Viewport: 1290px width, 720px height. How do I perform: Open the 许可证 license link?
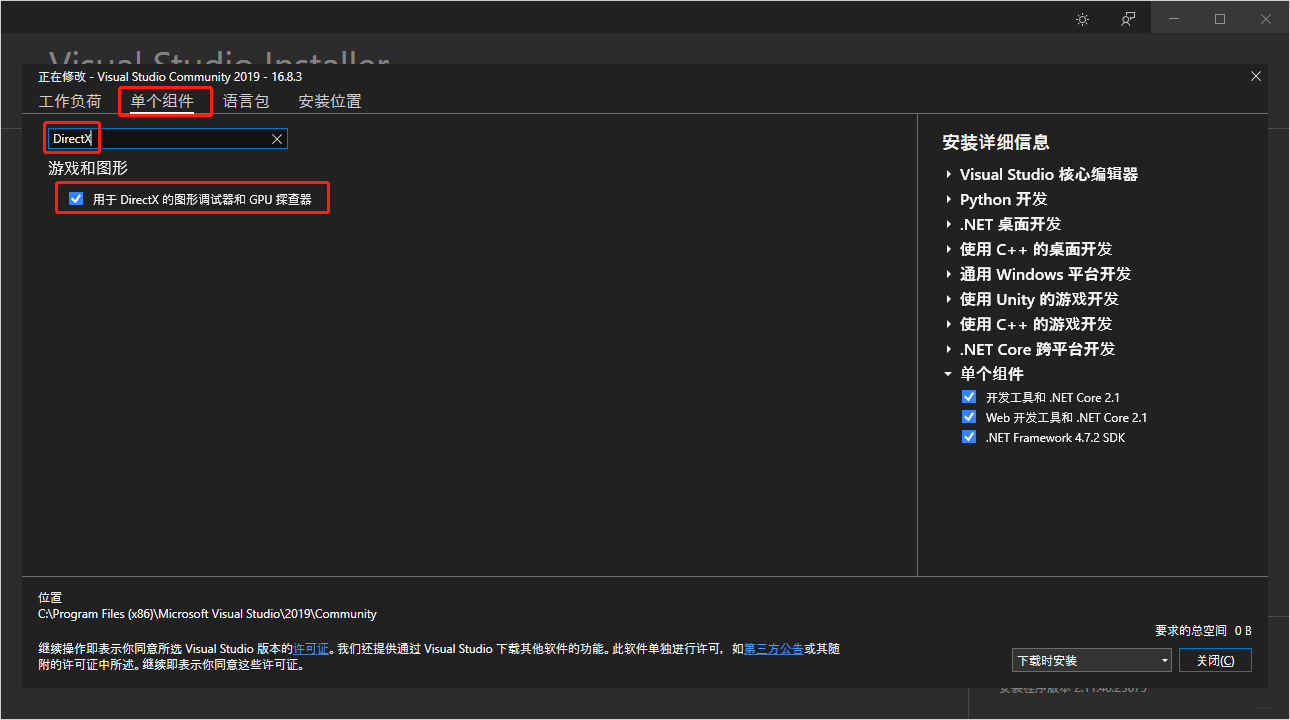point(311,649)
